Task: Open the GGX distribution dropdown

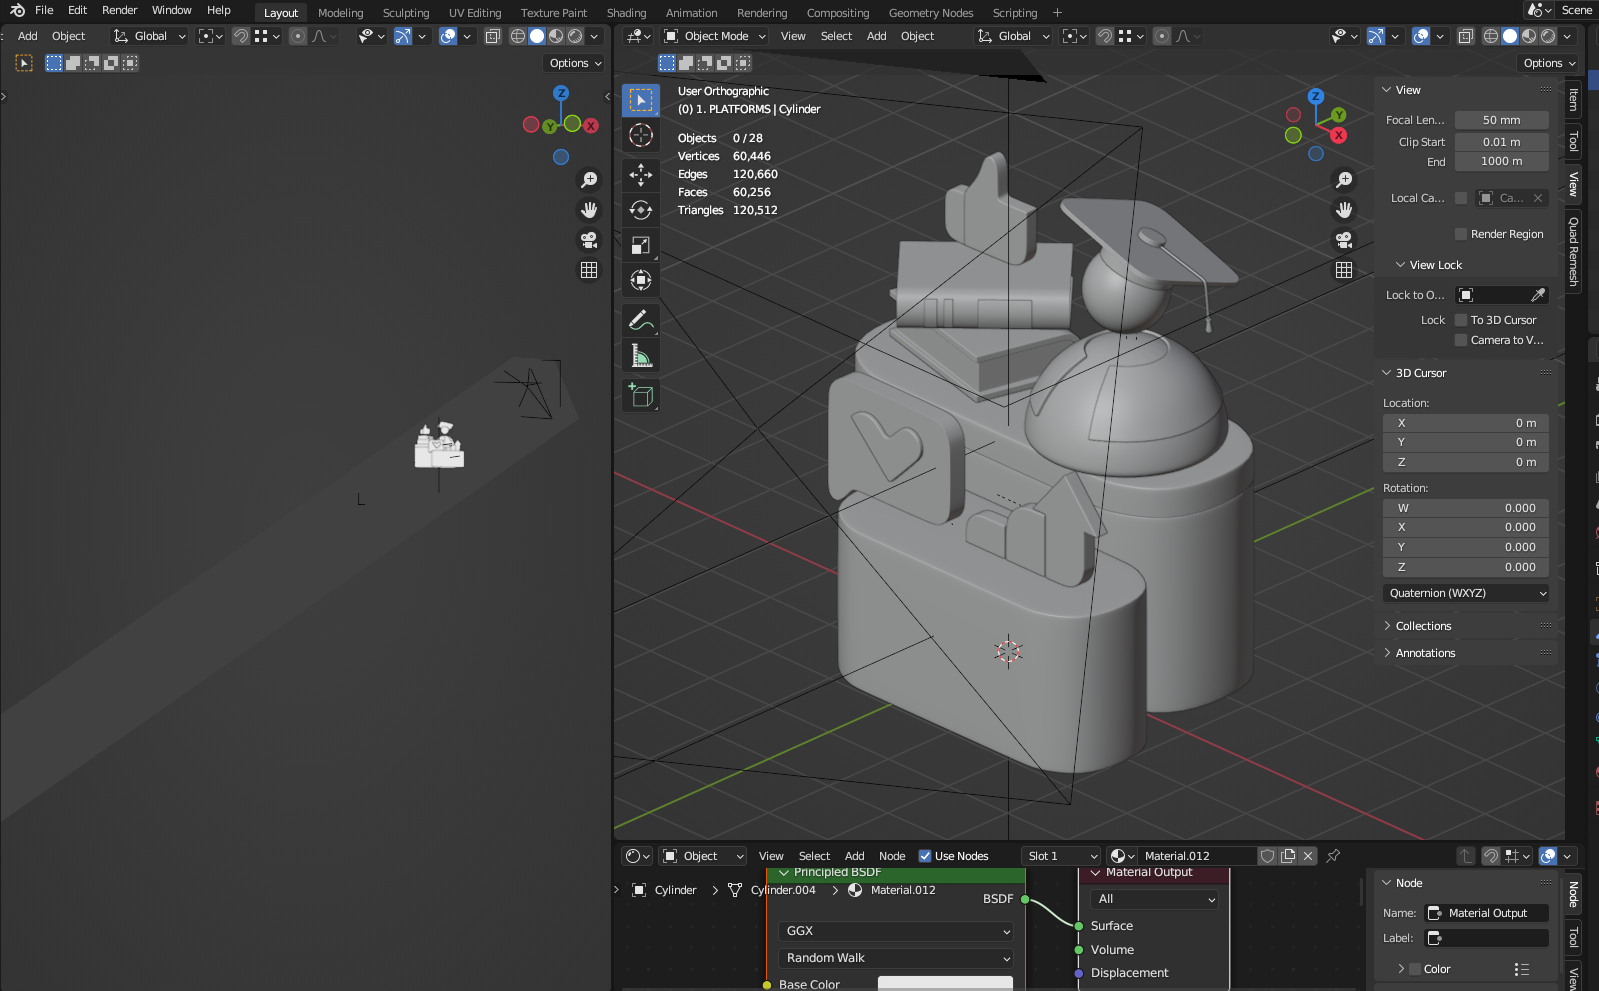Action: point(896,931)
